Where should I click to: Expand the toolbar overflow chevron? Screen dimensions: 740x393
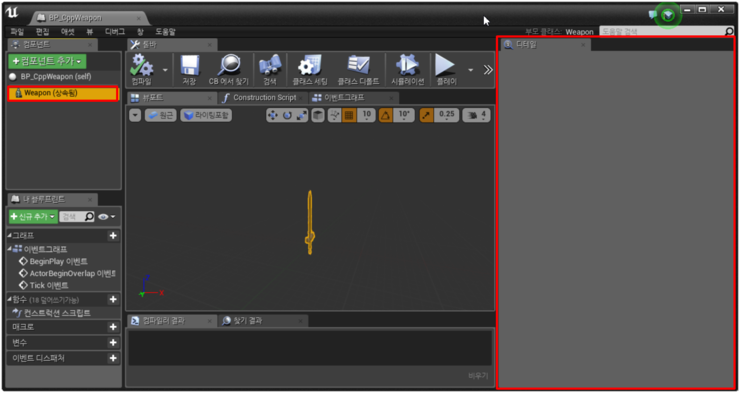click(488, 70)
